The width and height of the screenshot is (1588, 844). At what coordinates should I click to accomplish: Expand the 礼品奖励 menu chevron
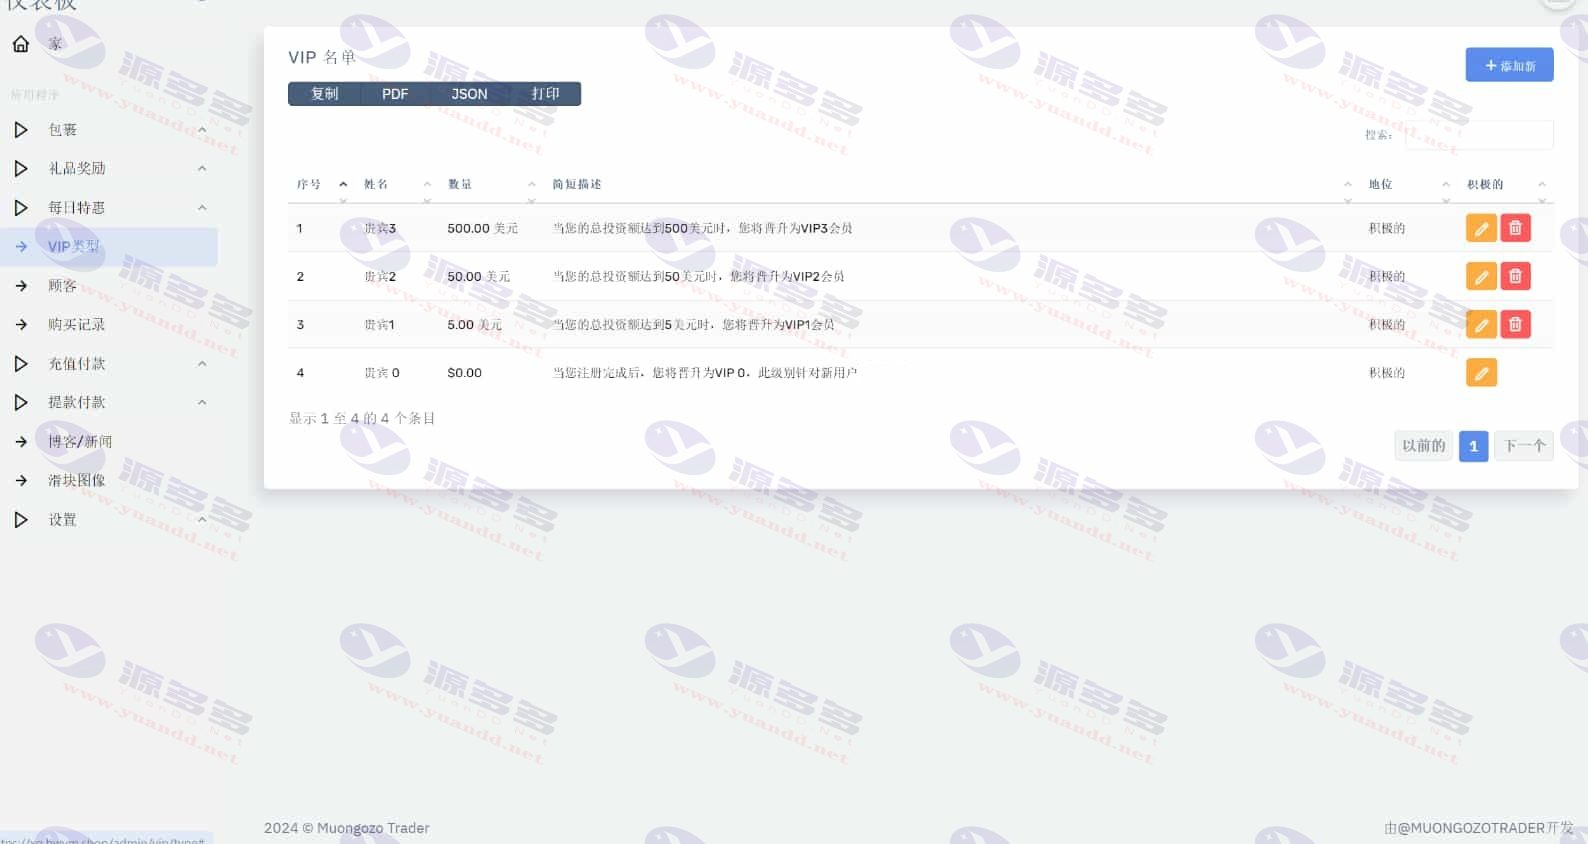(202, 169)
